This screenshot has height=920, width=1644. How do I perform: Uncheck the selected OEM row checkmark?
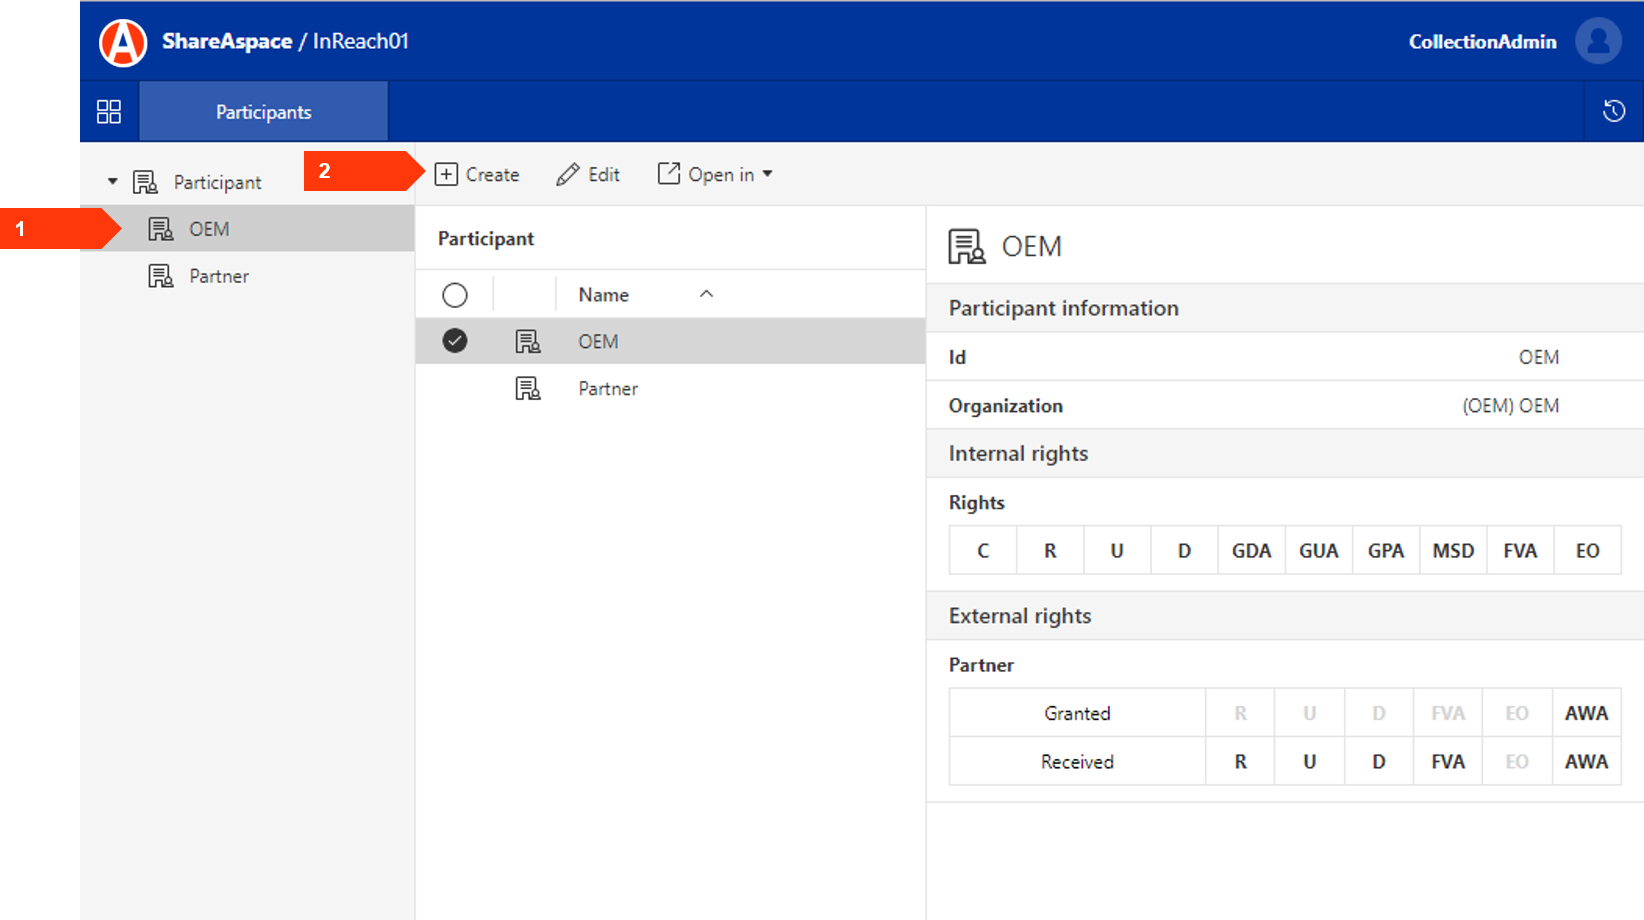(455, 341)
